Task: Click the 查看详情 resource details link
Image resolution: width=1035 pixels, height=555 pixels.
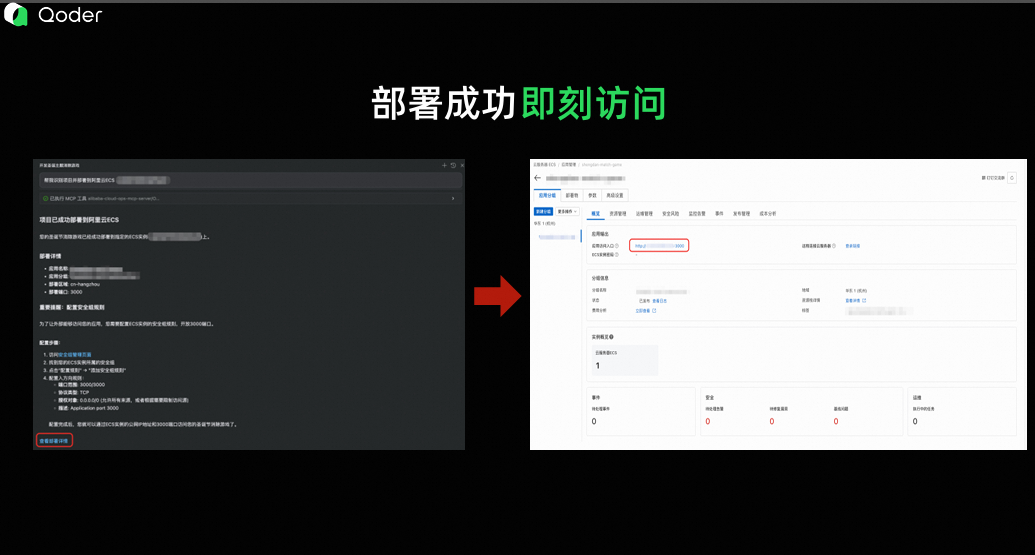Action: 853,301
